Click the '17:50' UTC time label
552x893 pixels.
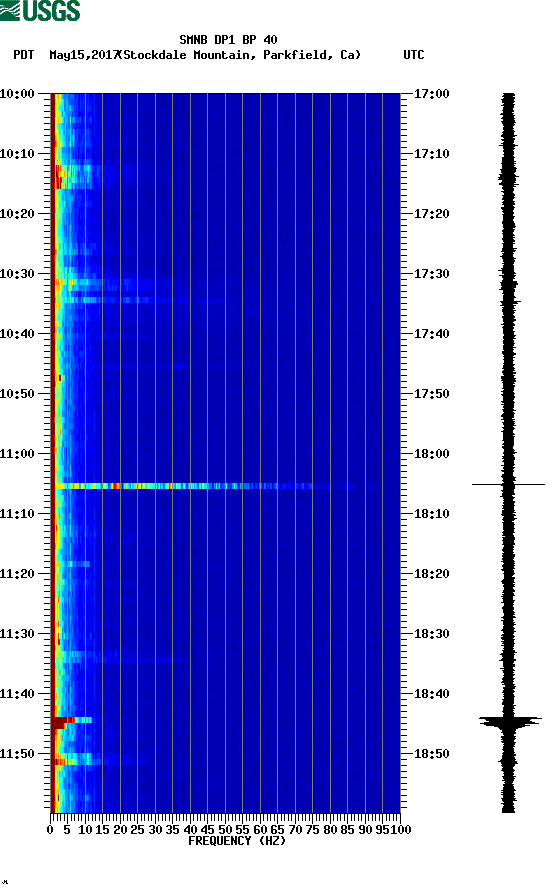431,394
